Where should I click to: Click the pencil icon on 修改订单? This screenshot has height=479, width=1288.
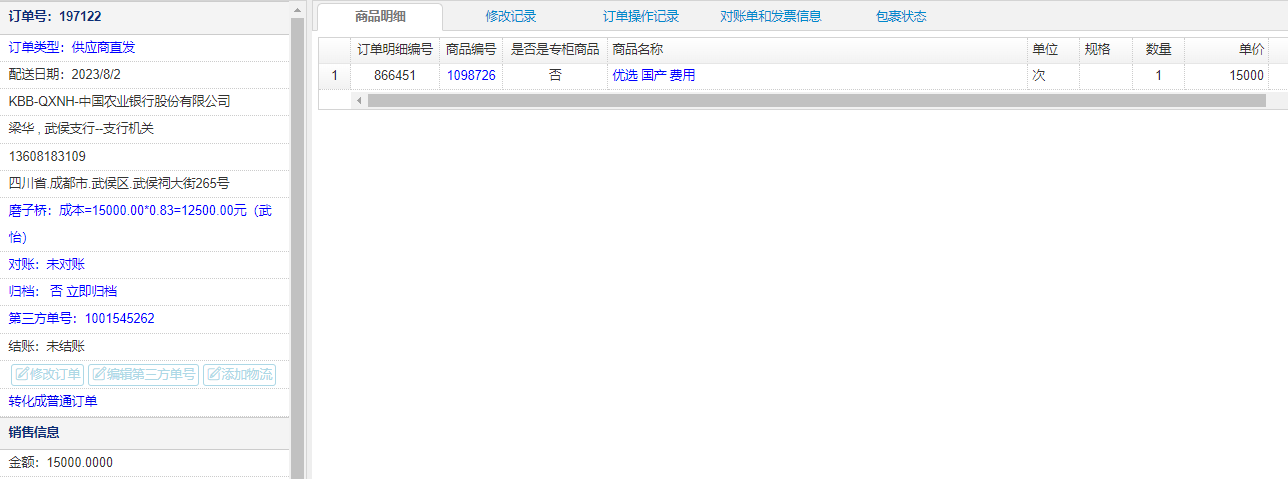point(22,374)
